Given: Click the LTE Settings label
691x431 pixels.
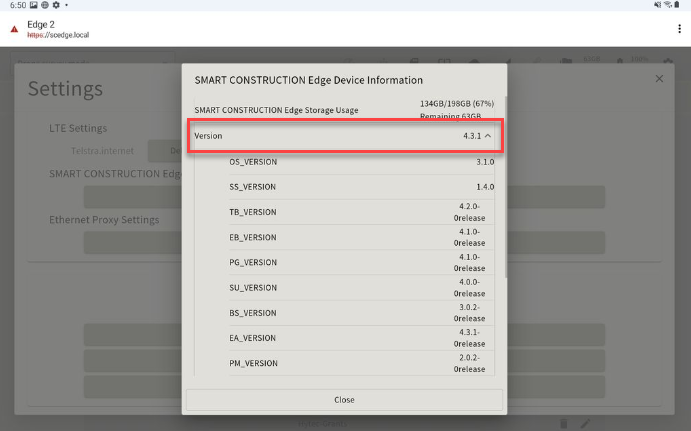Looking at the screenshot, I should click(78, 128).
